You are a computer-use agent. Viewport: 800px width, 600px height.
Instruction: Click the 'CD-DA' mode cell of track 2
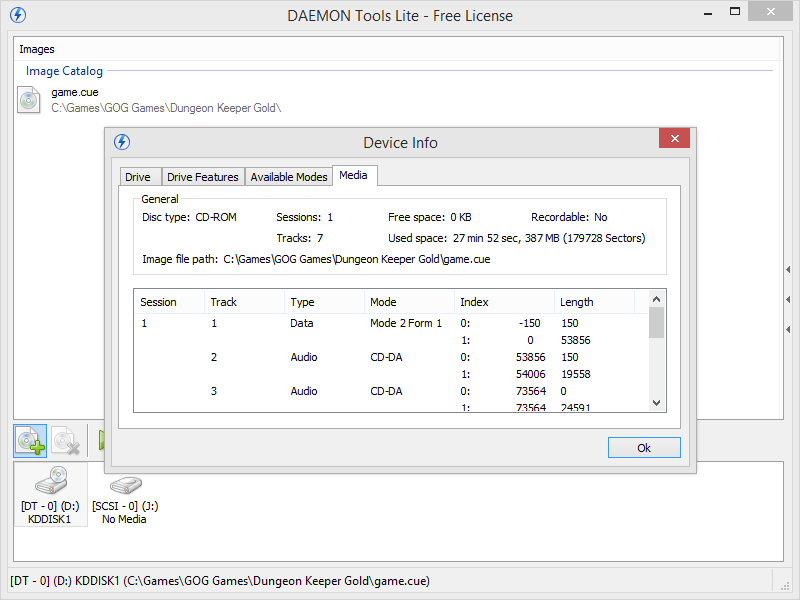(386, 357)
